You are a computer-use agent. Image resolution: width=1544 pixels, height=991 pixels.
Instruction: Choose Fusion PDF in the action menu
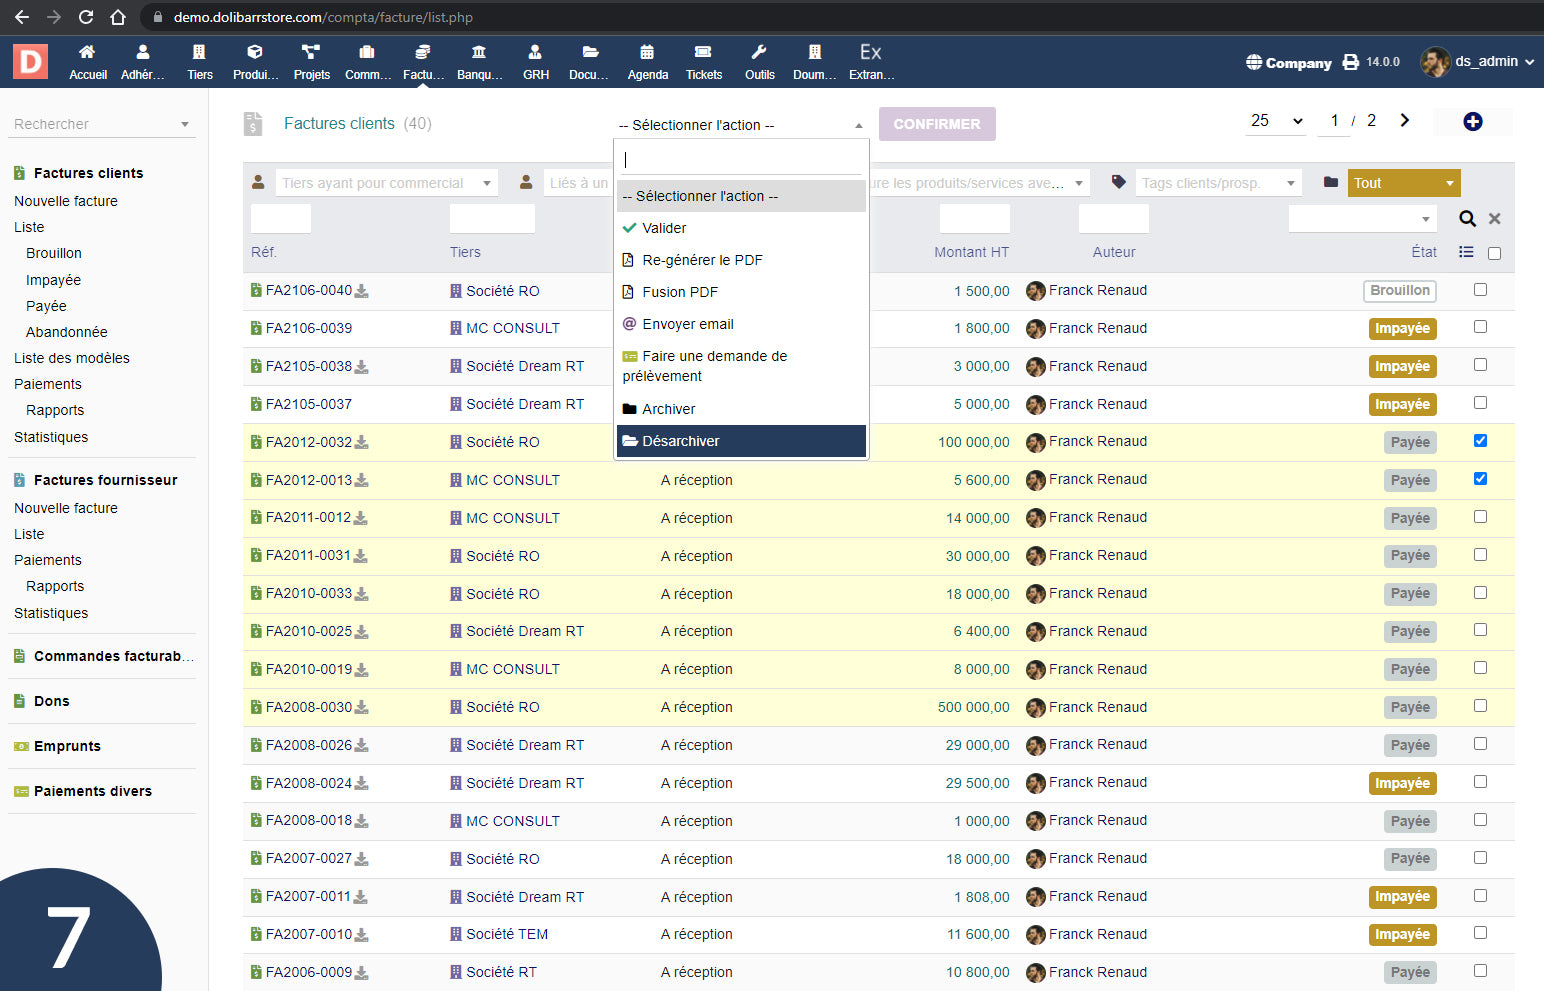point(680,292)
